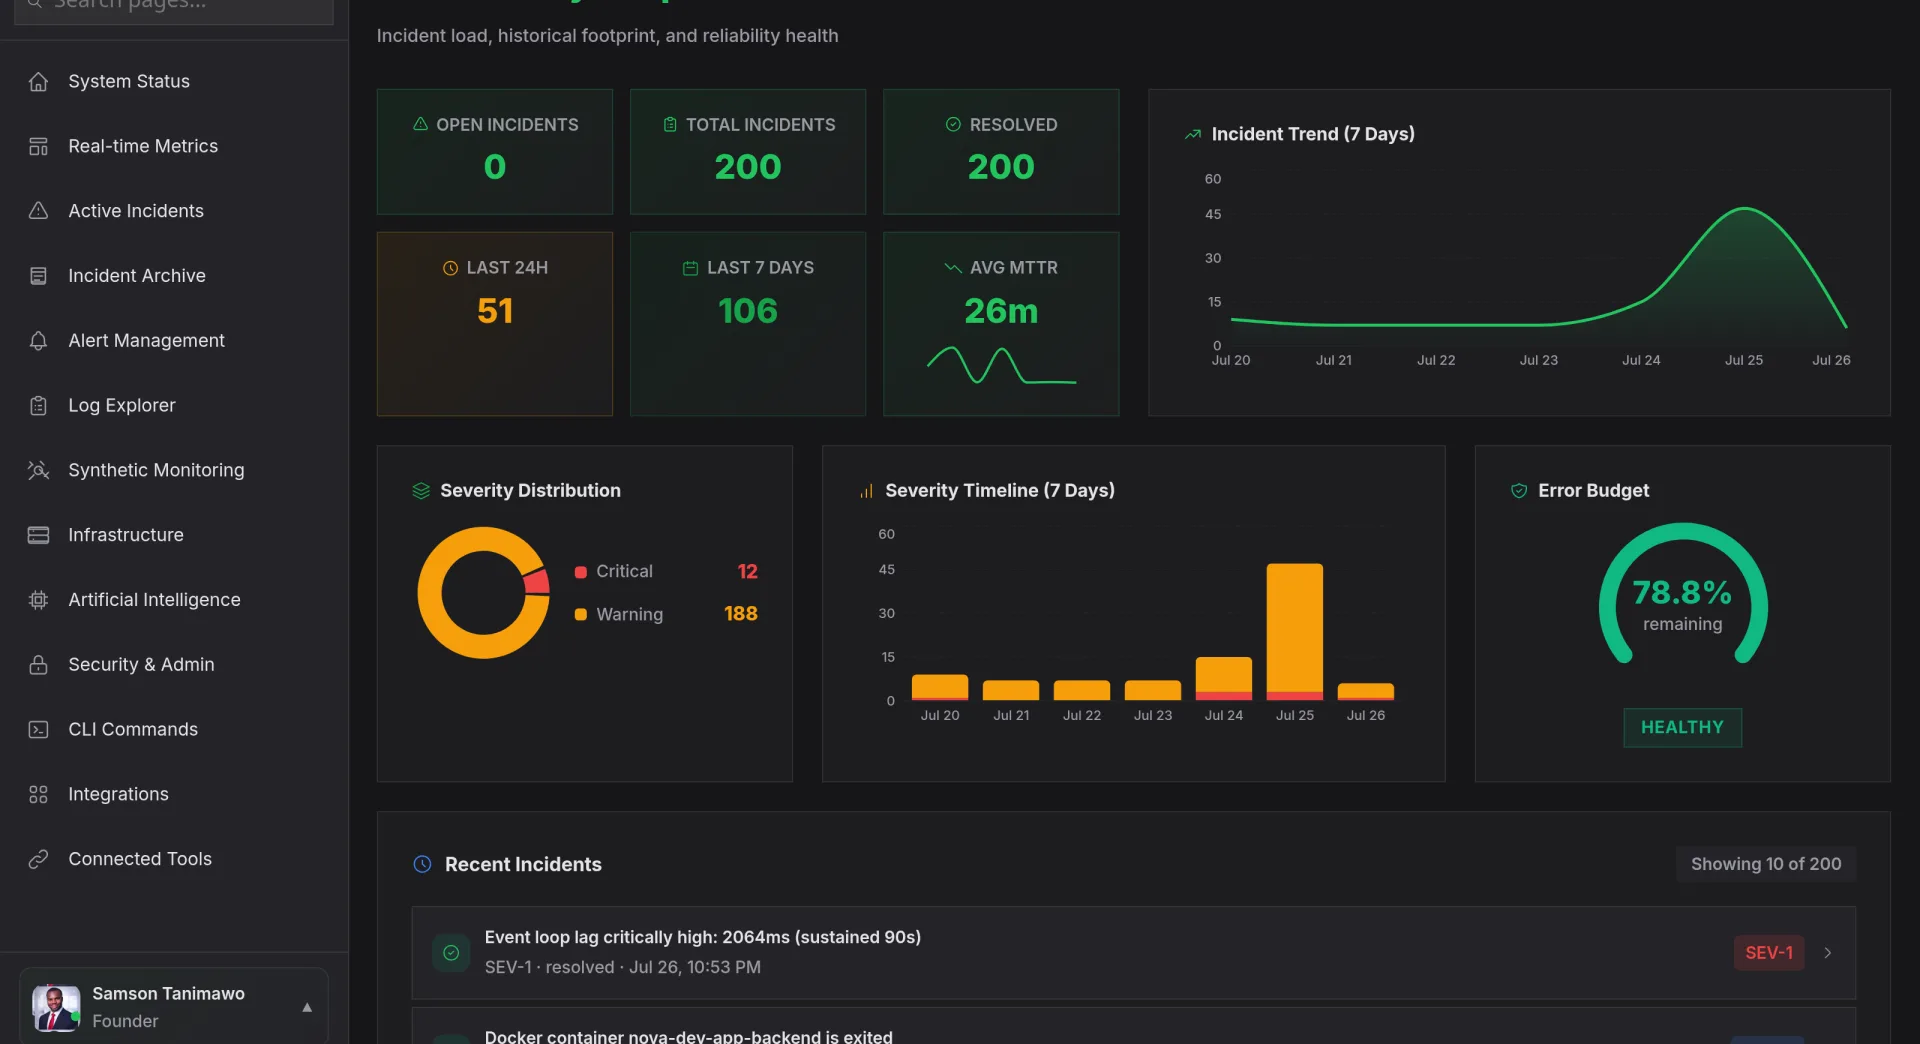Click the Last 24H clock icon
The image size is (1920, 1044).
pyautogui.click(x=450, y=268)
